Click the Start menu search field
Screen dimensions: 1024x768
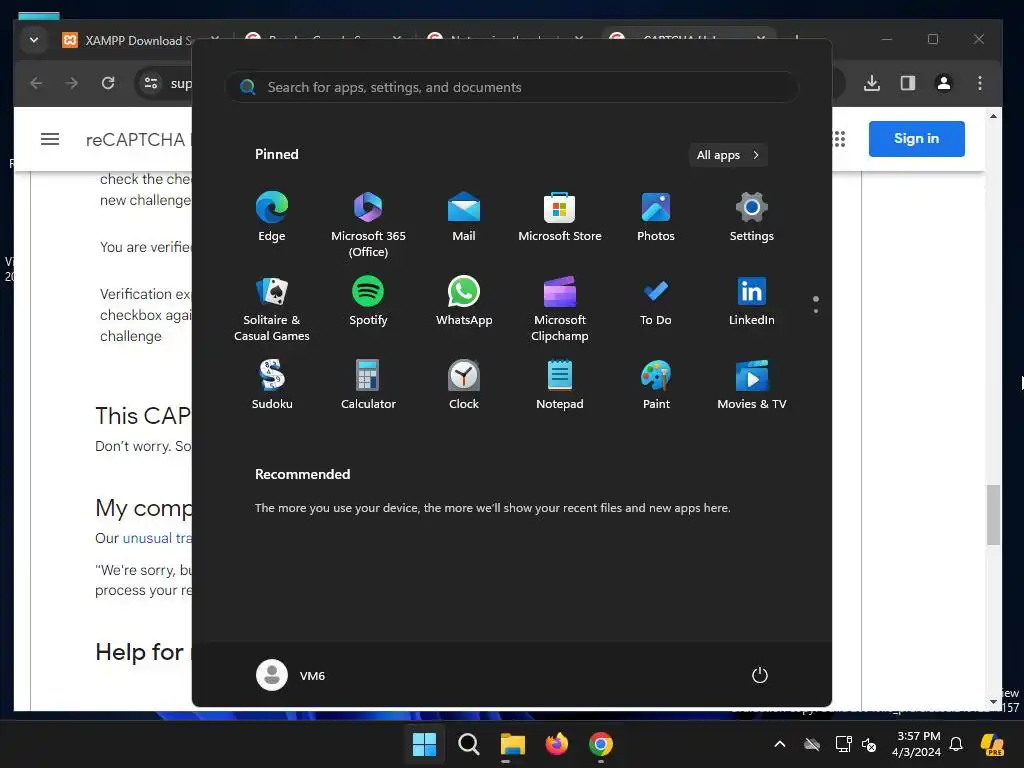(511, 87)
